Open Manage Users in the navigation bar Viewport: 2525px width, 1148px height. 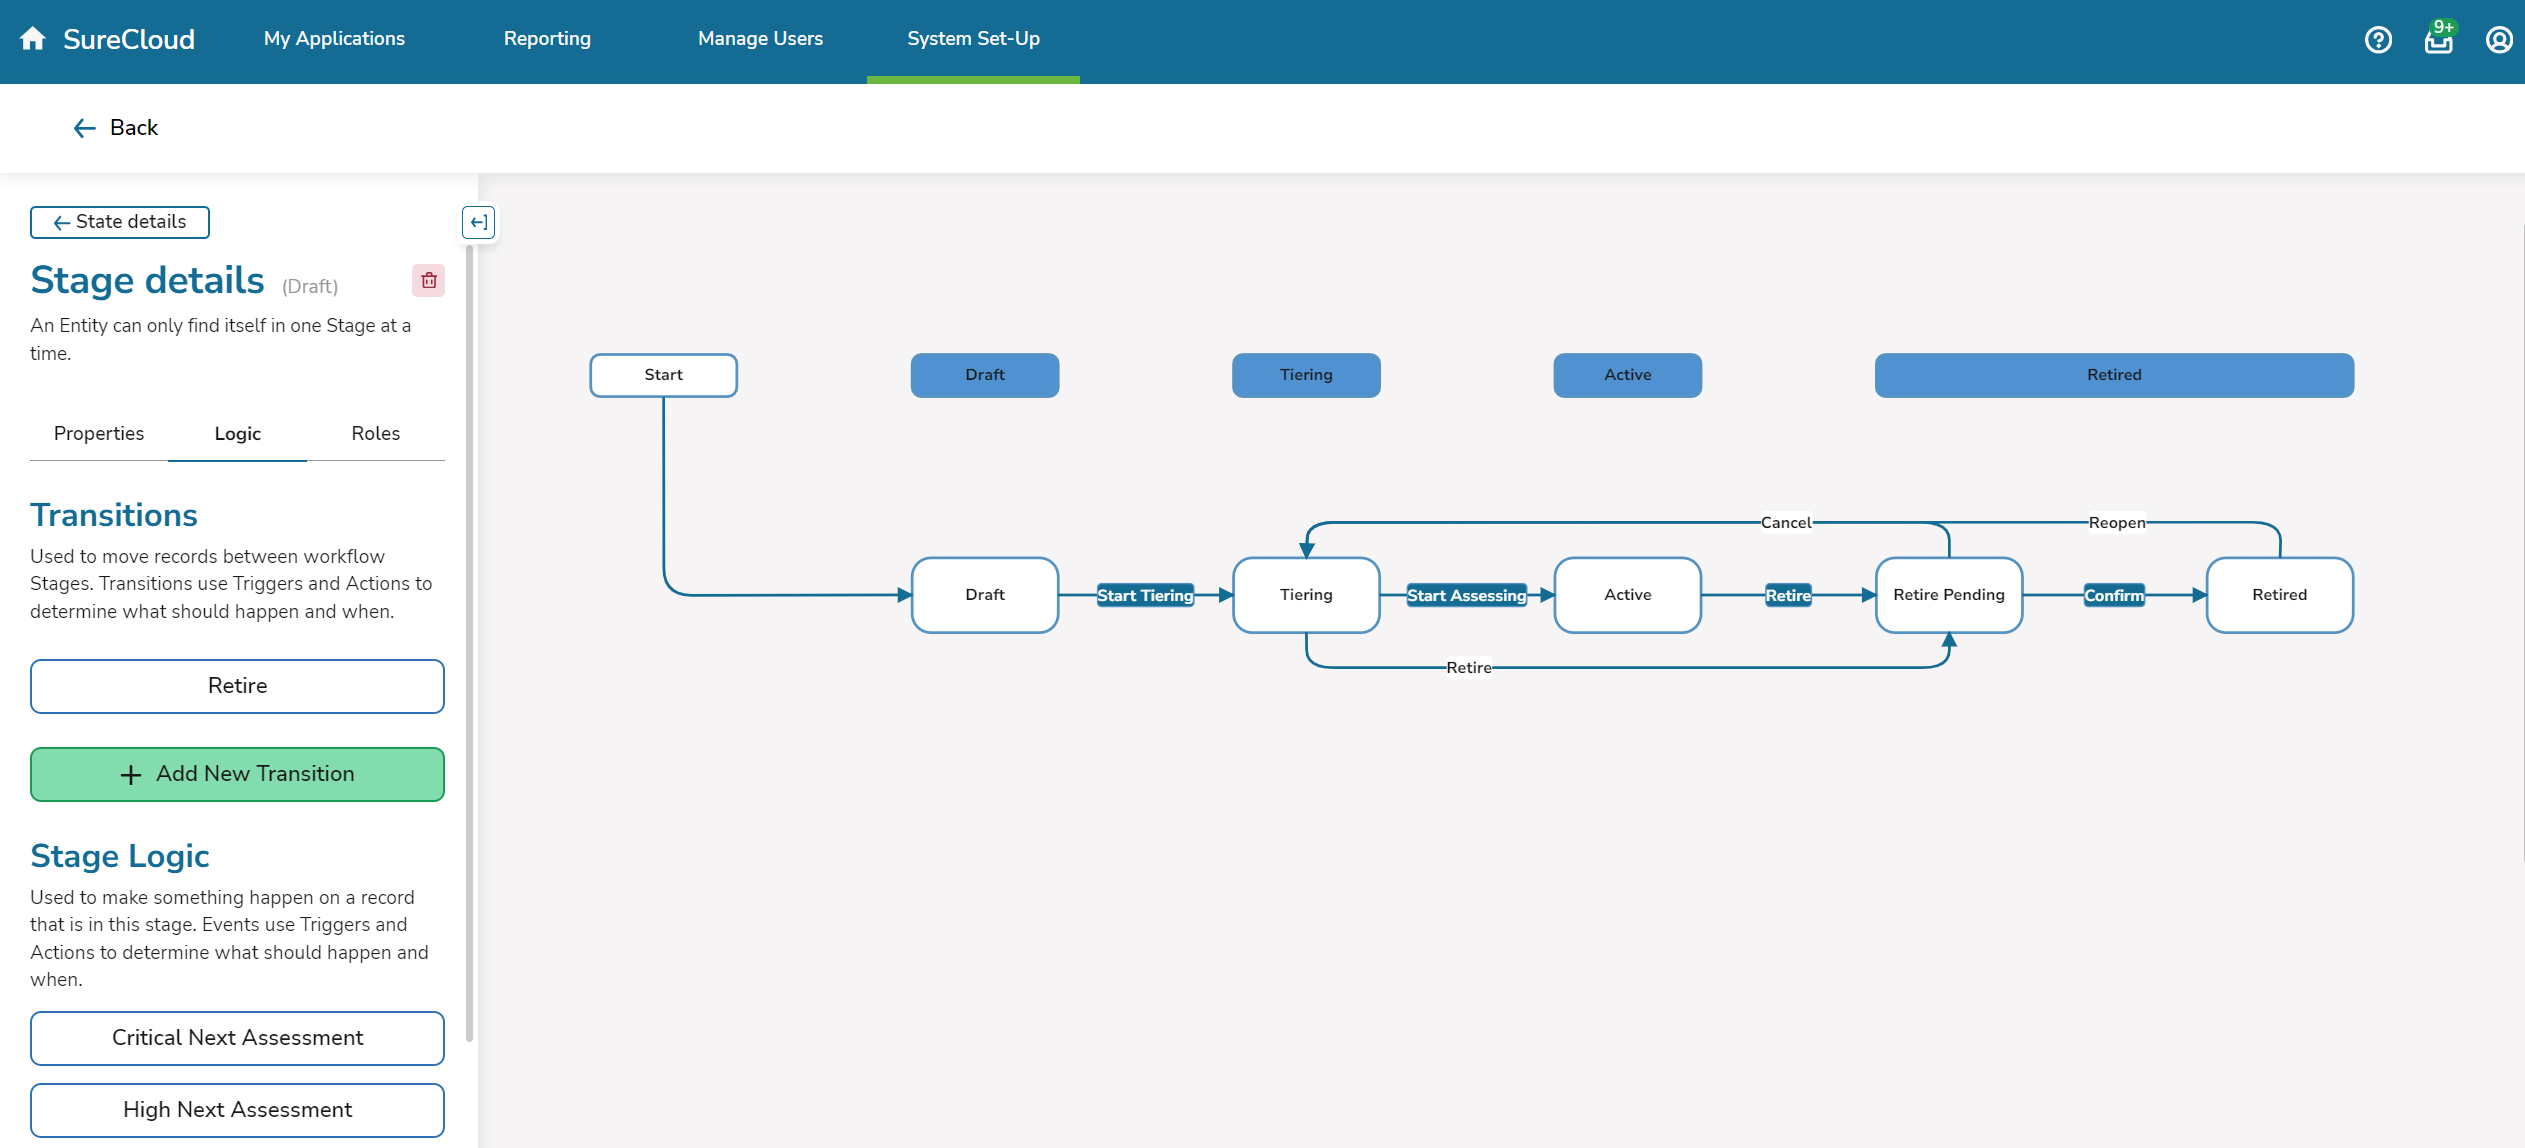pyautogui.click(x=760, y=39)
